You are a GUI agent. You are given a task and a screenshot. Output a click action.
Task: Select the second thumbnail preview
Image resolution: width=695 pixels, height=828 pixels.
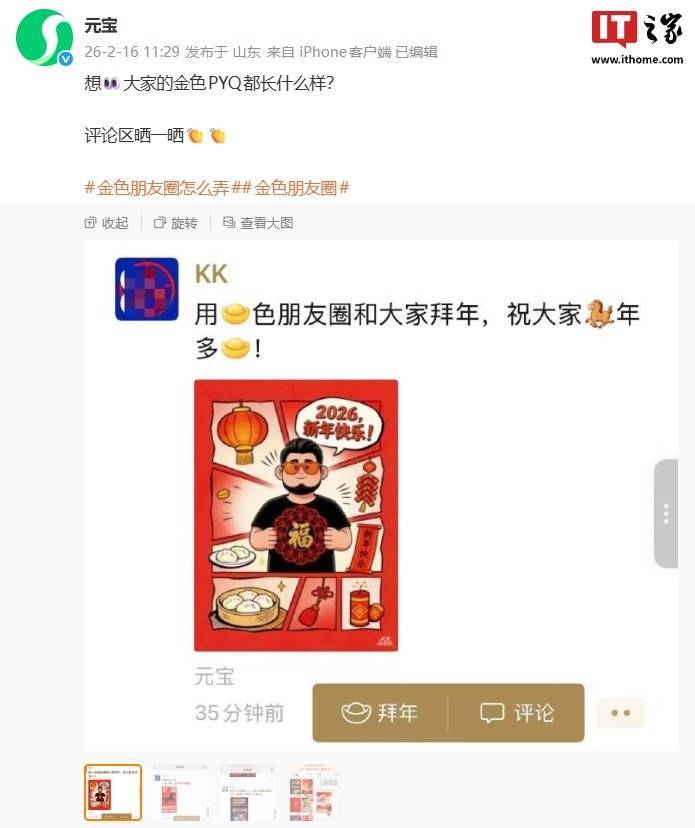pos(180,792)
